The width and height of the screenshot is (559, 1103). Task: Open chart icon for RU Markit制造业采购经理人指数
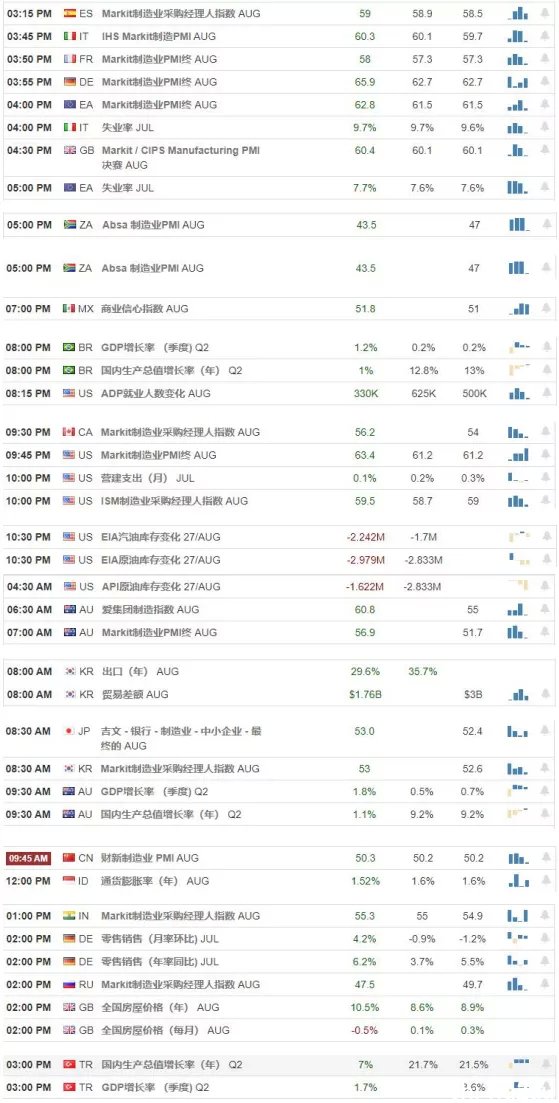click(x=517, y=984)
